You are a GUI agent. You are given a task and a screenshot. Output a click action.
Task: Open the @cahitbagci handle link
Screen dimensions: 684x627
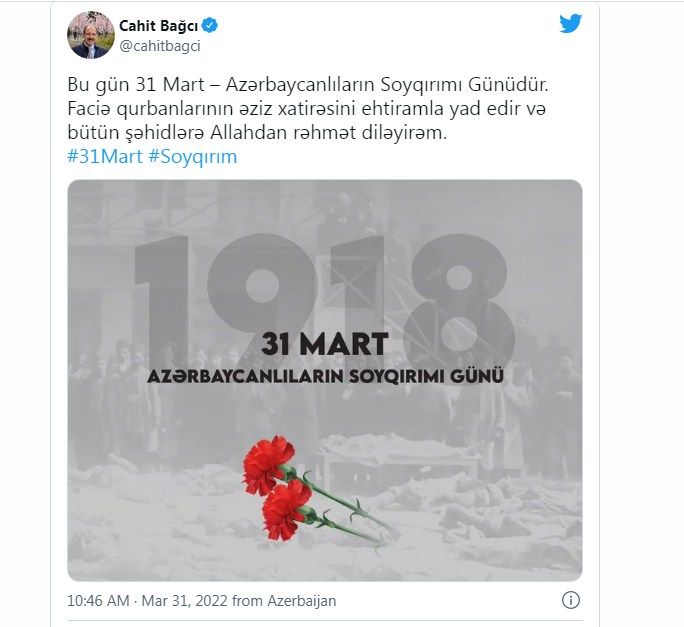pyautogui.click(x=160, y=46)
